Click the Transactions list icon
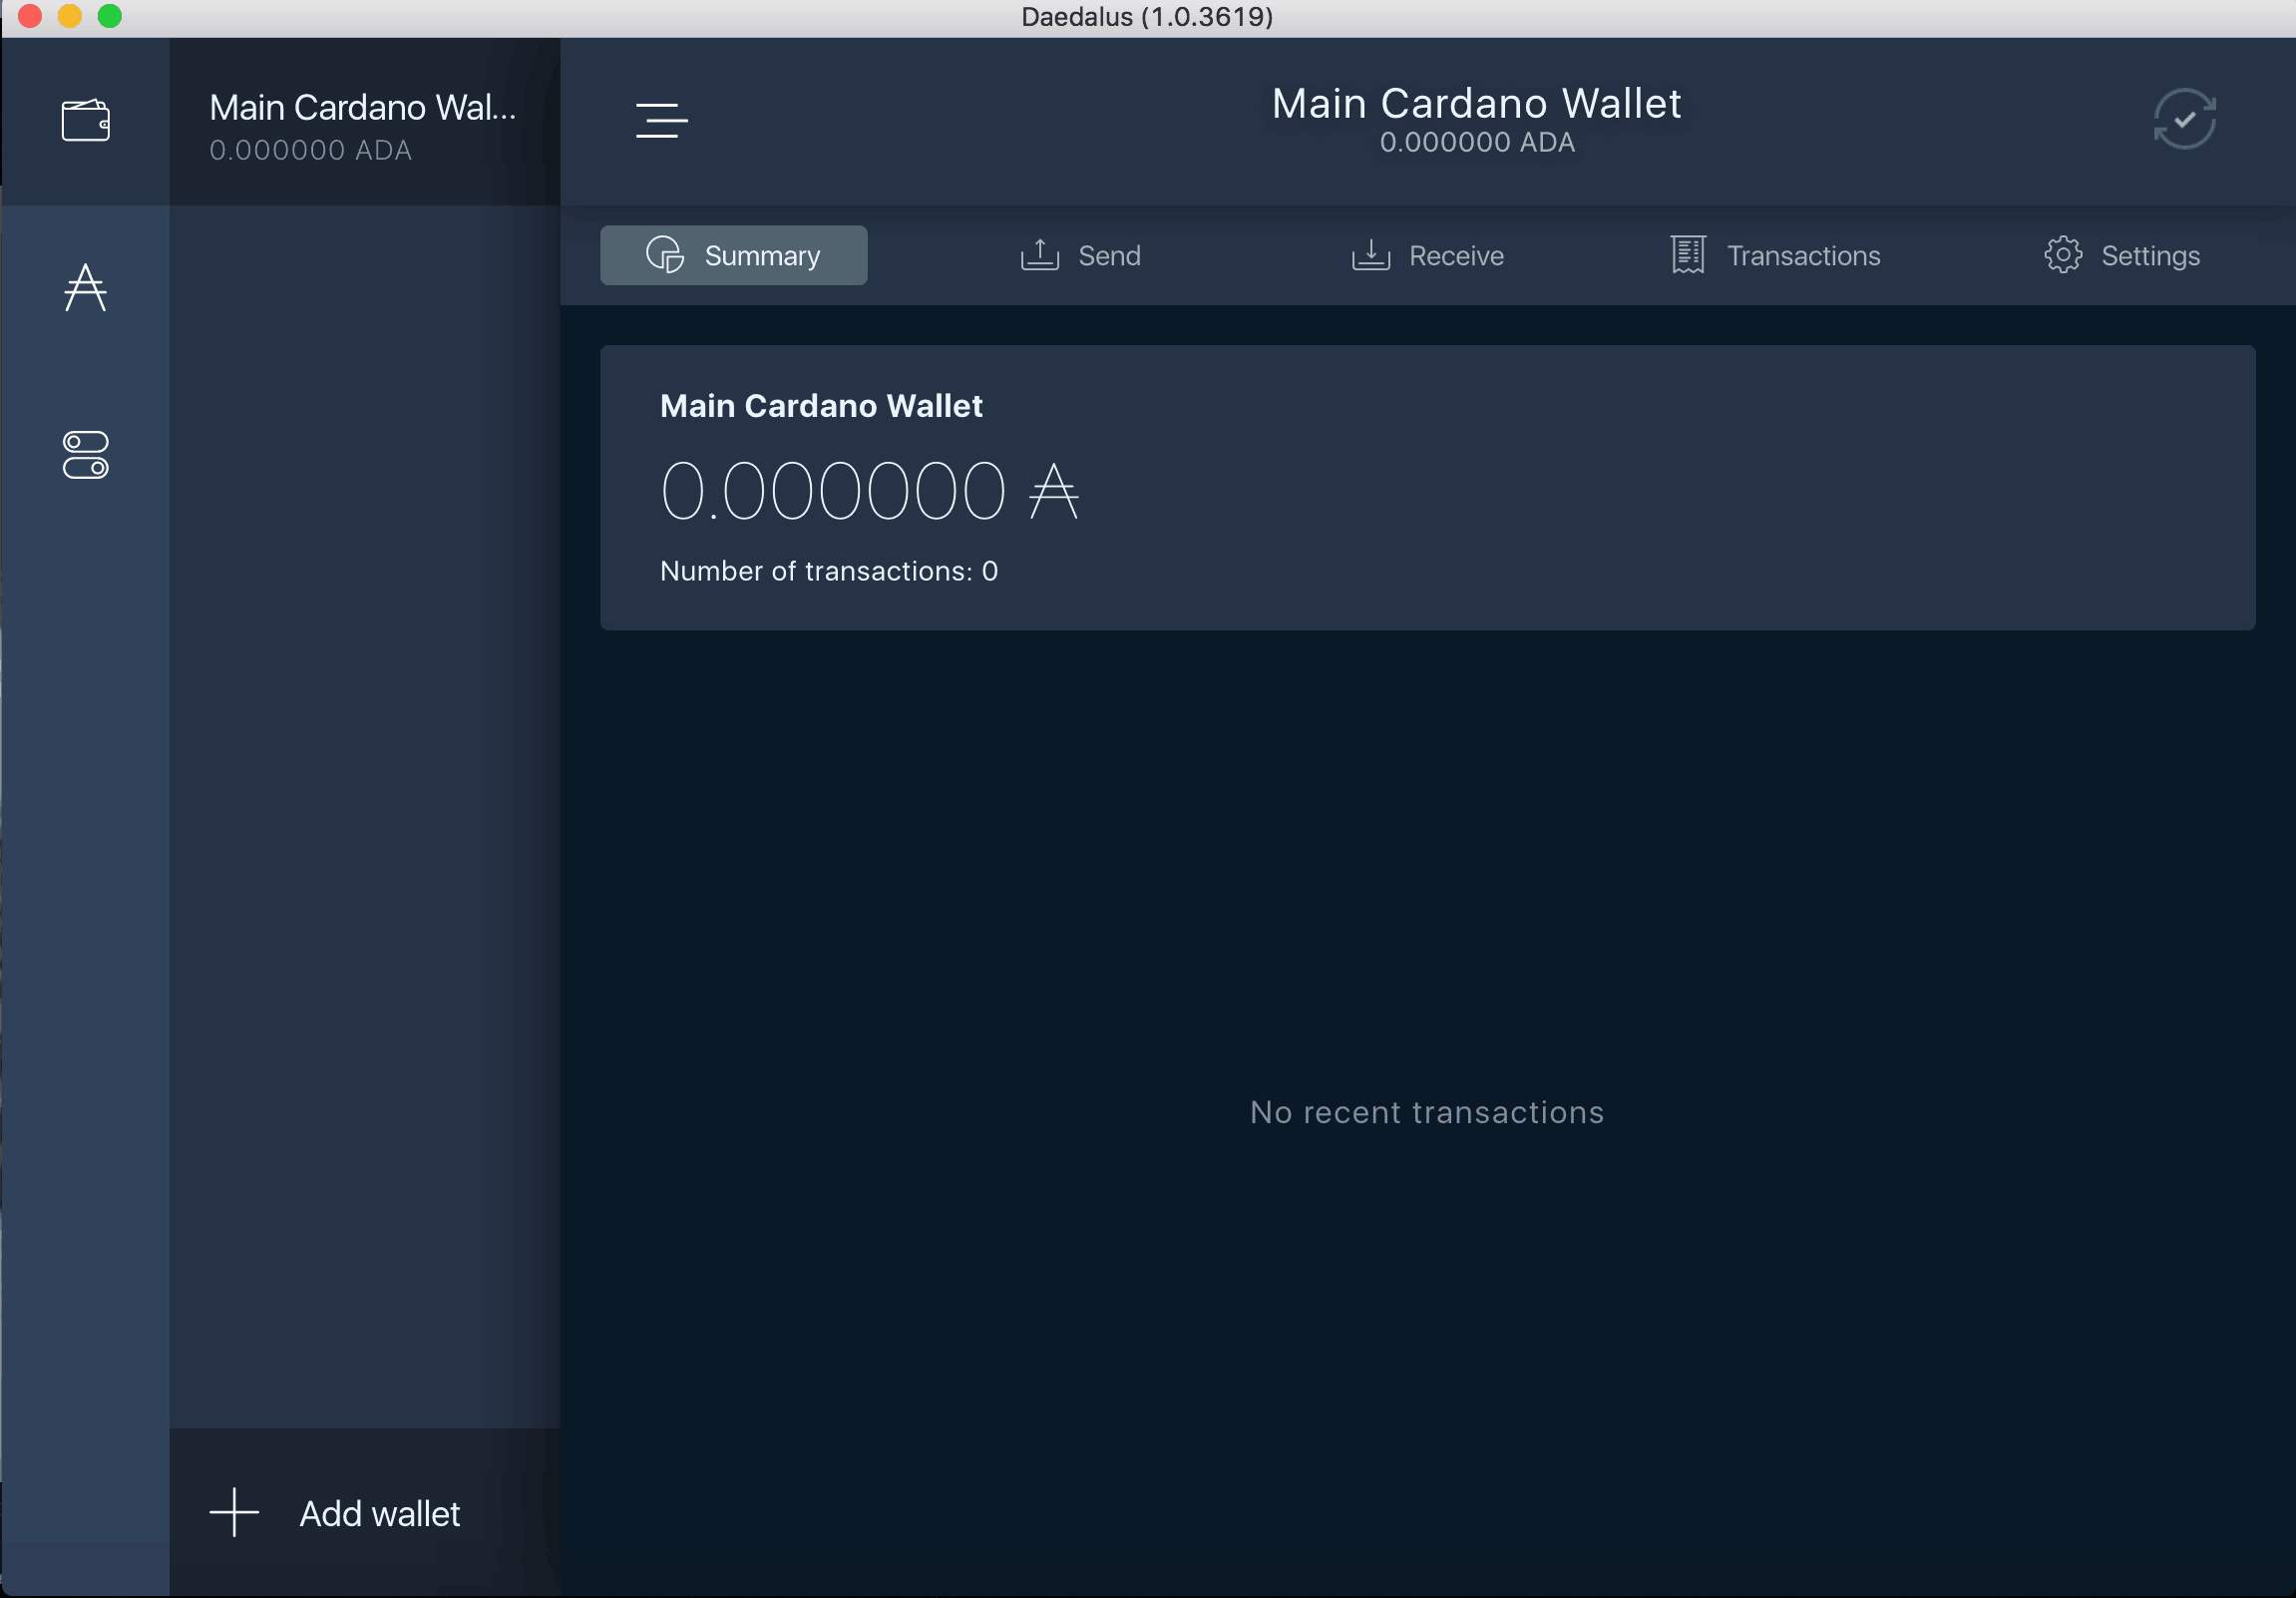 point(1688,254)
